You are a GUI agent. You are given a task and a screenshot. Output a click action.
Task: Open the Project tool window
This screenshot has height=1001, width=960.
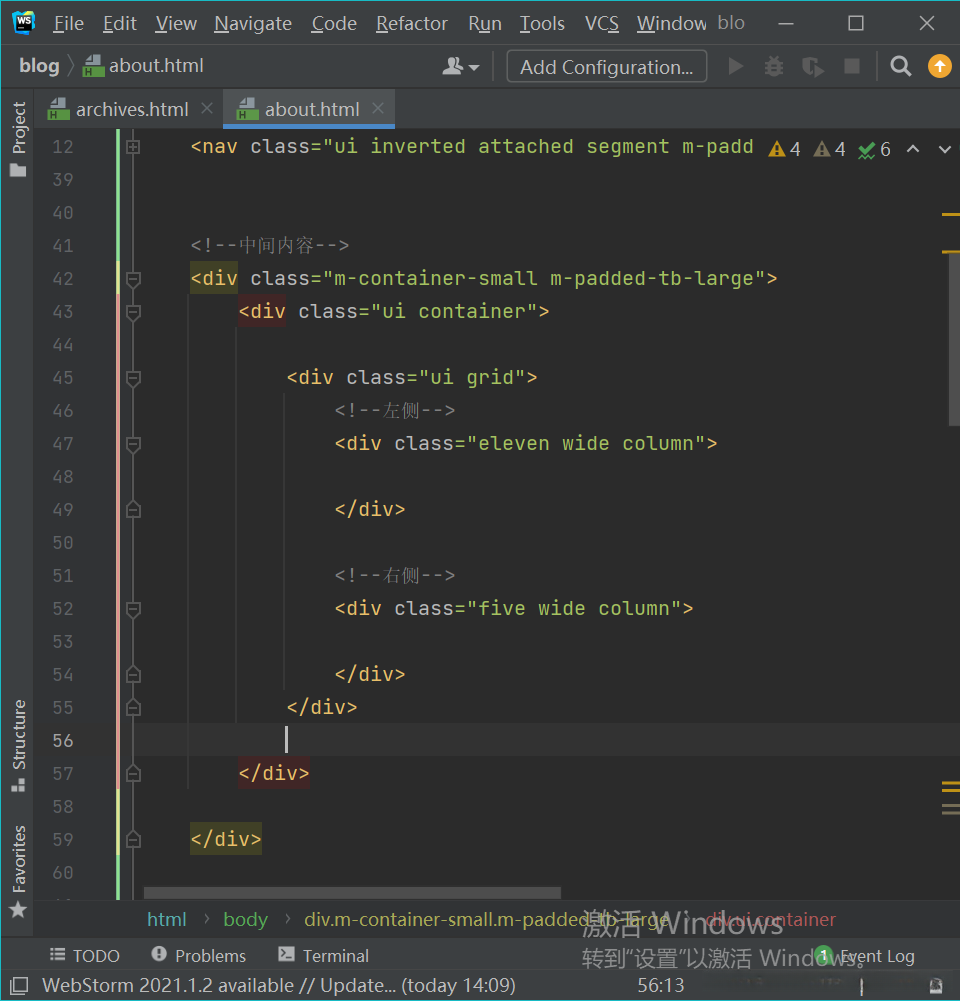tap(18, 139)
